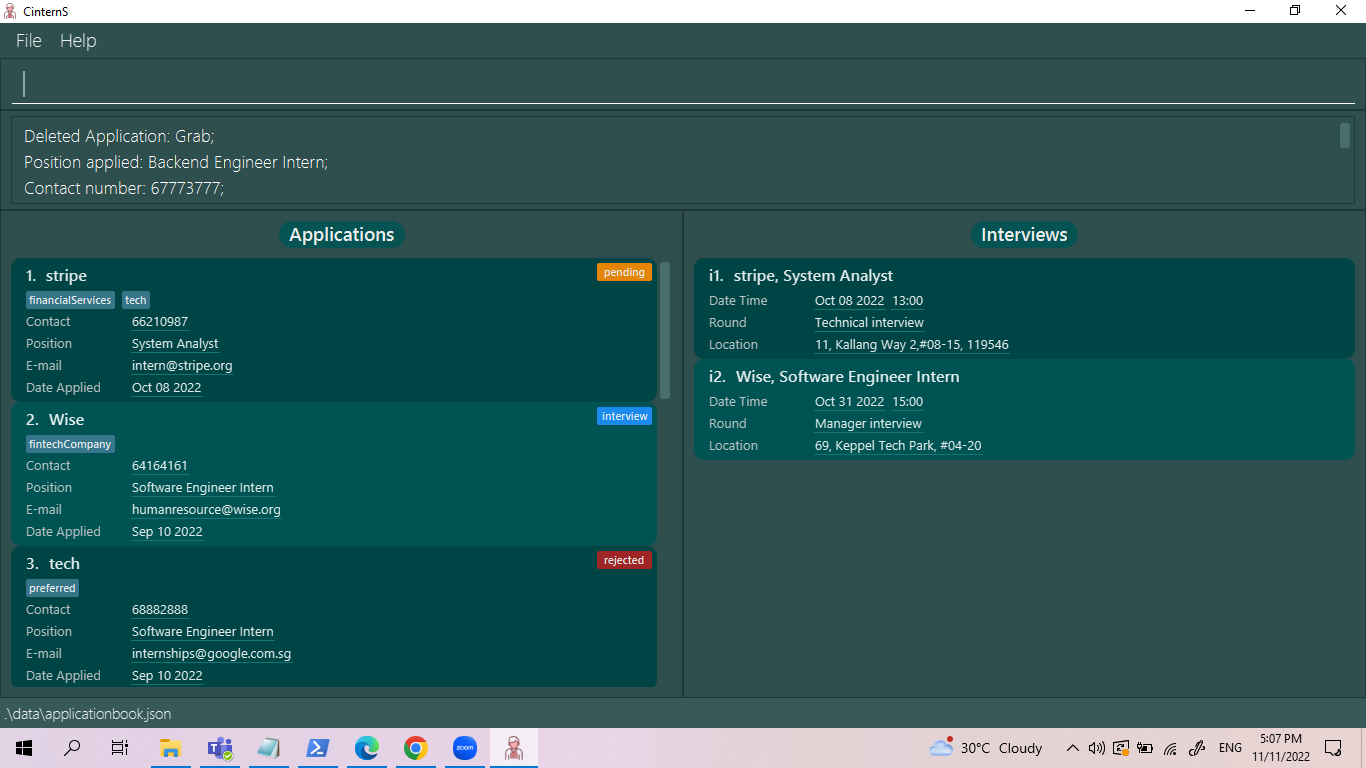Click the "fintechCompany" tag

pos(71,444)
